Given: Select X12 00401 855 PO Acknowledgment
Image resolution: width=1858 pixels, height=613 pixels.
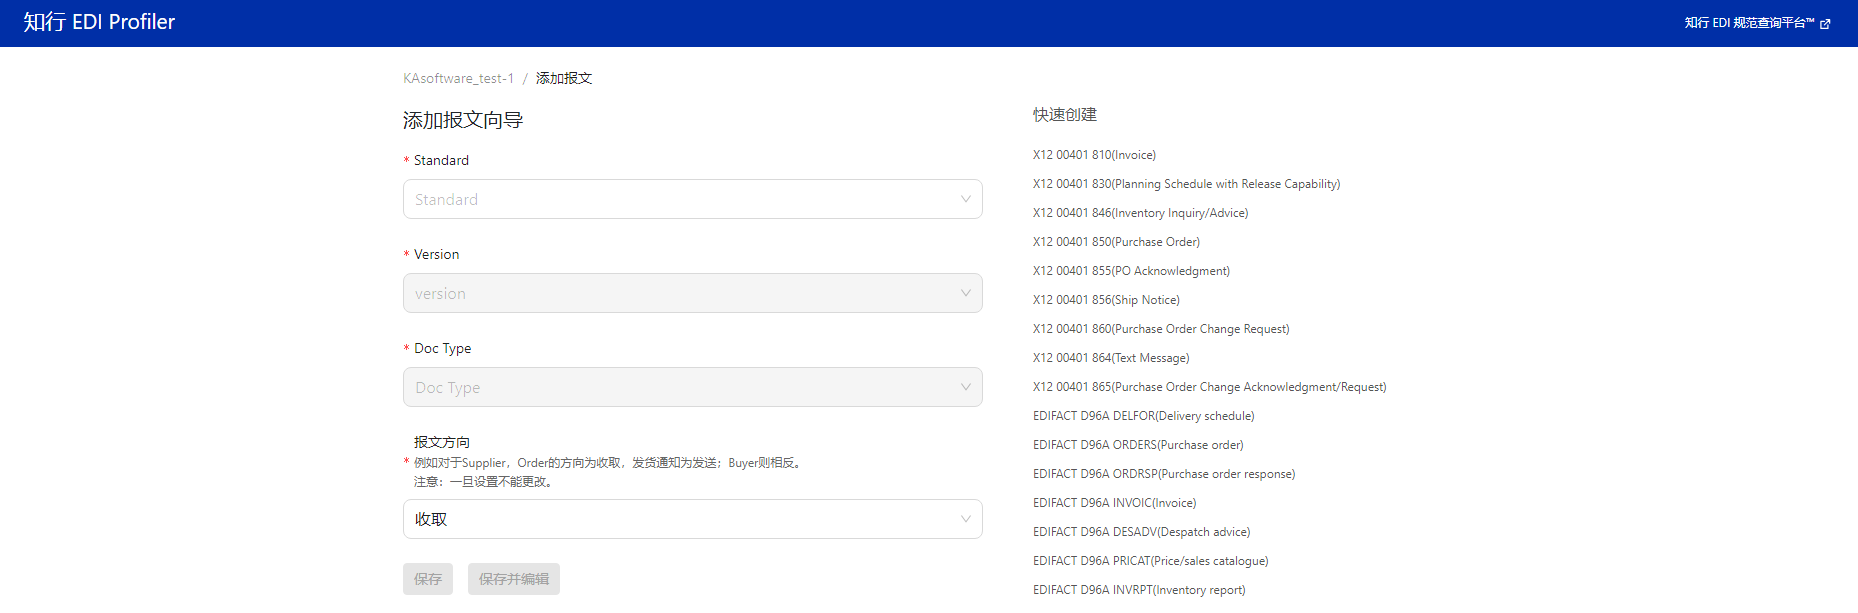Looking at the screenshot, I should [x=1131, y=271].
